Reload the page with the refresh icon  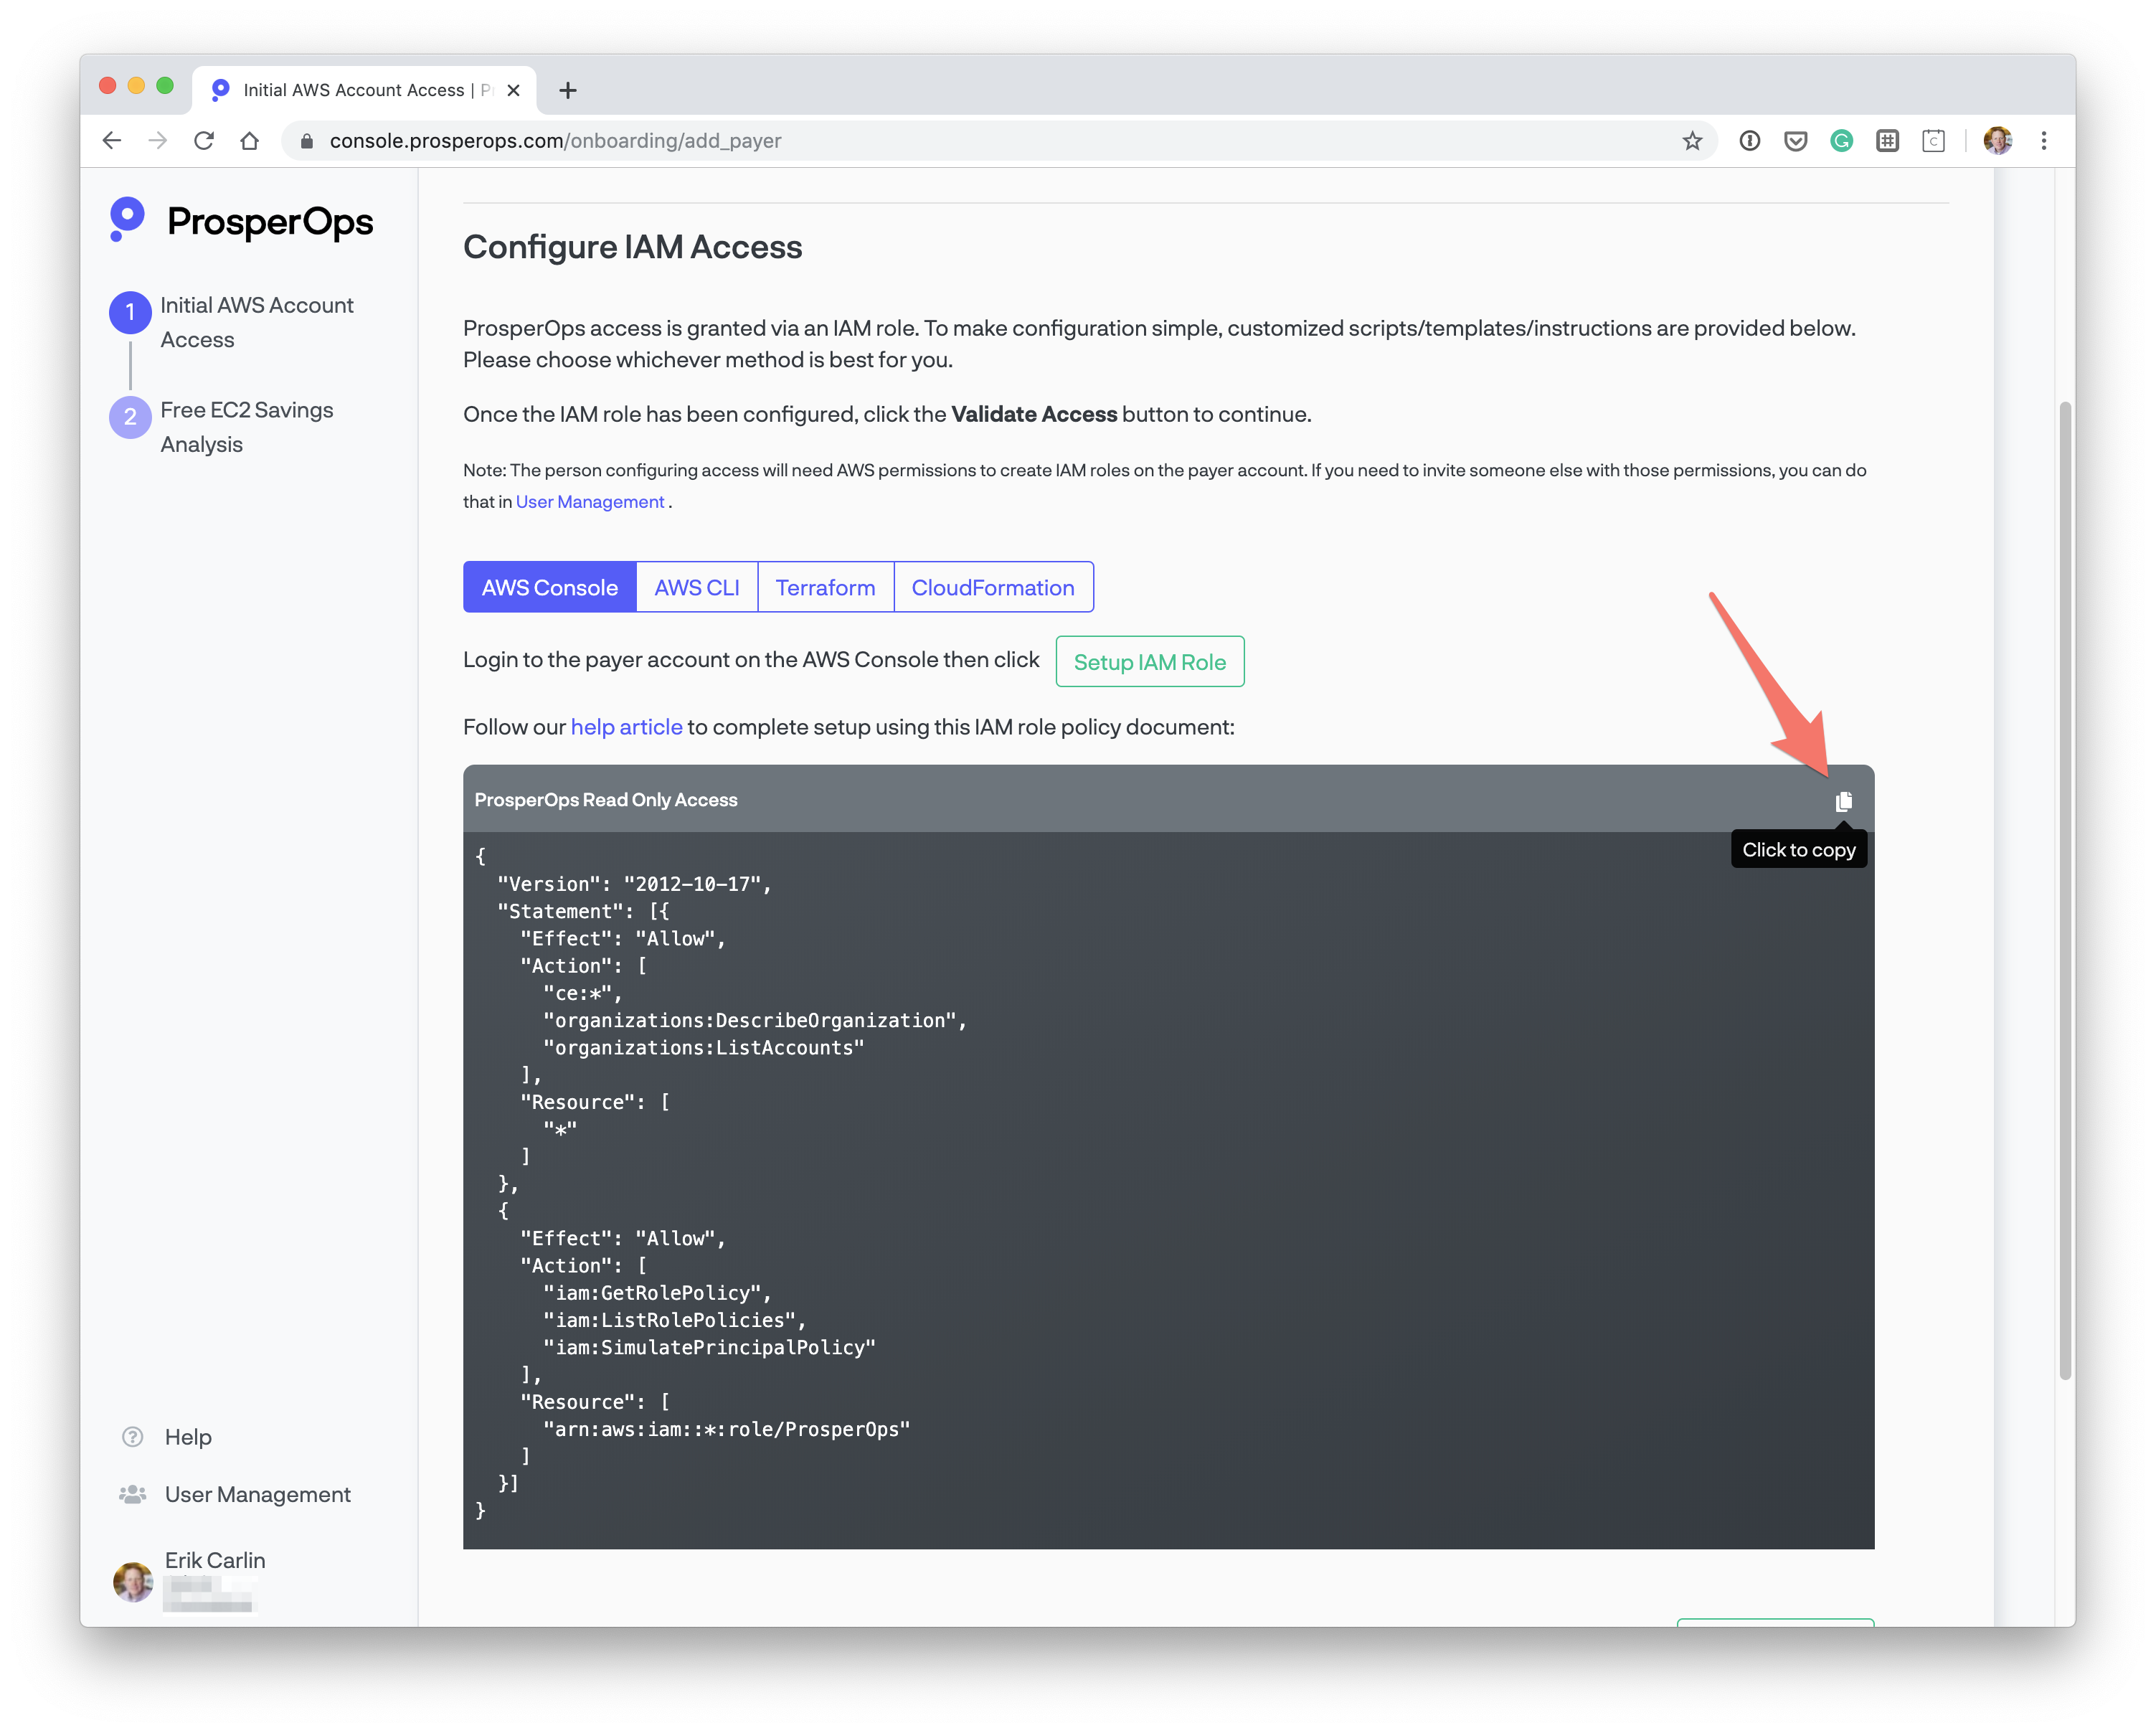pyautogui.click(x=204, y=141)
